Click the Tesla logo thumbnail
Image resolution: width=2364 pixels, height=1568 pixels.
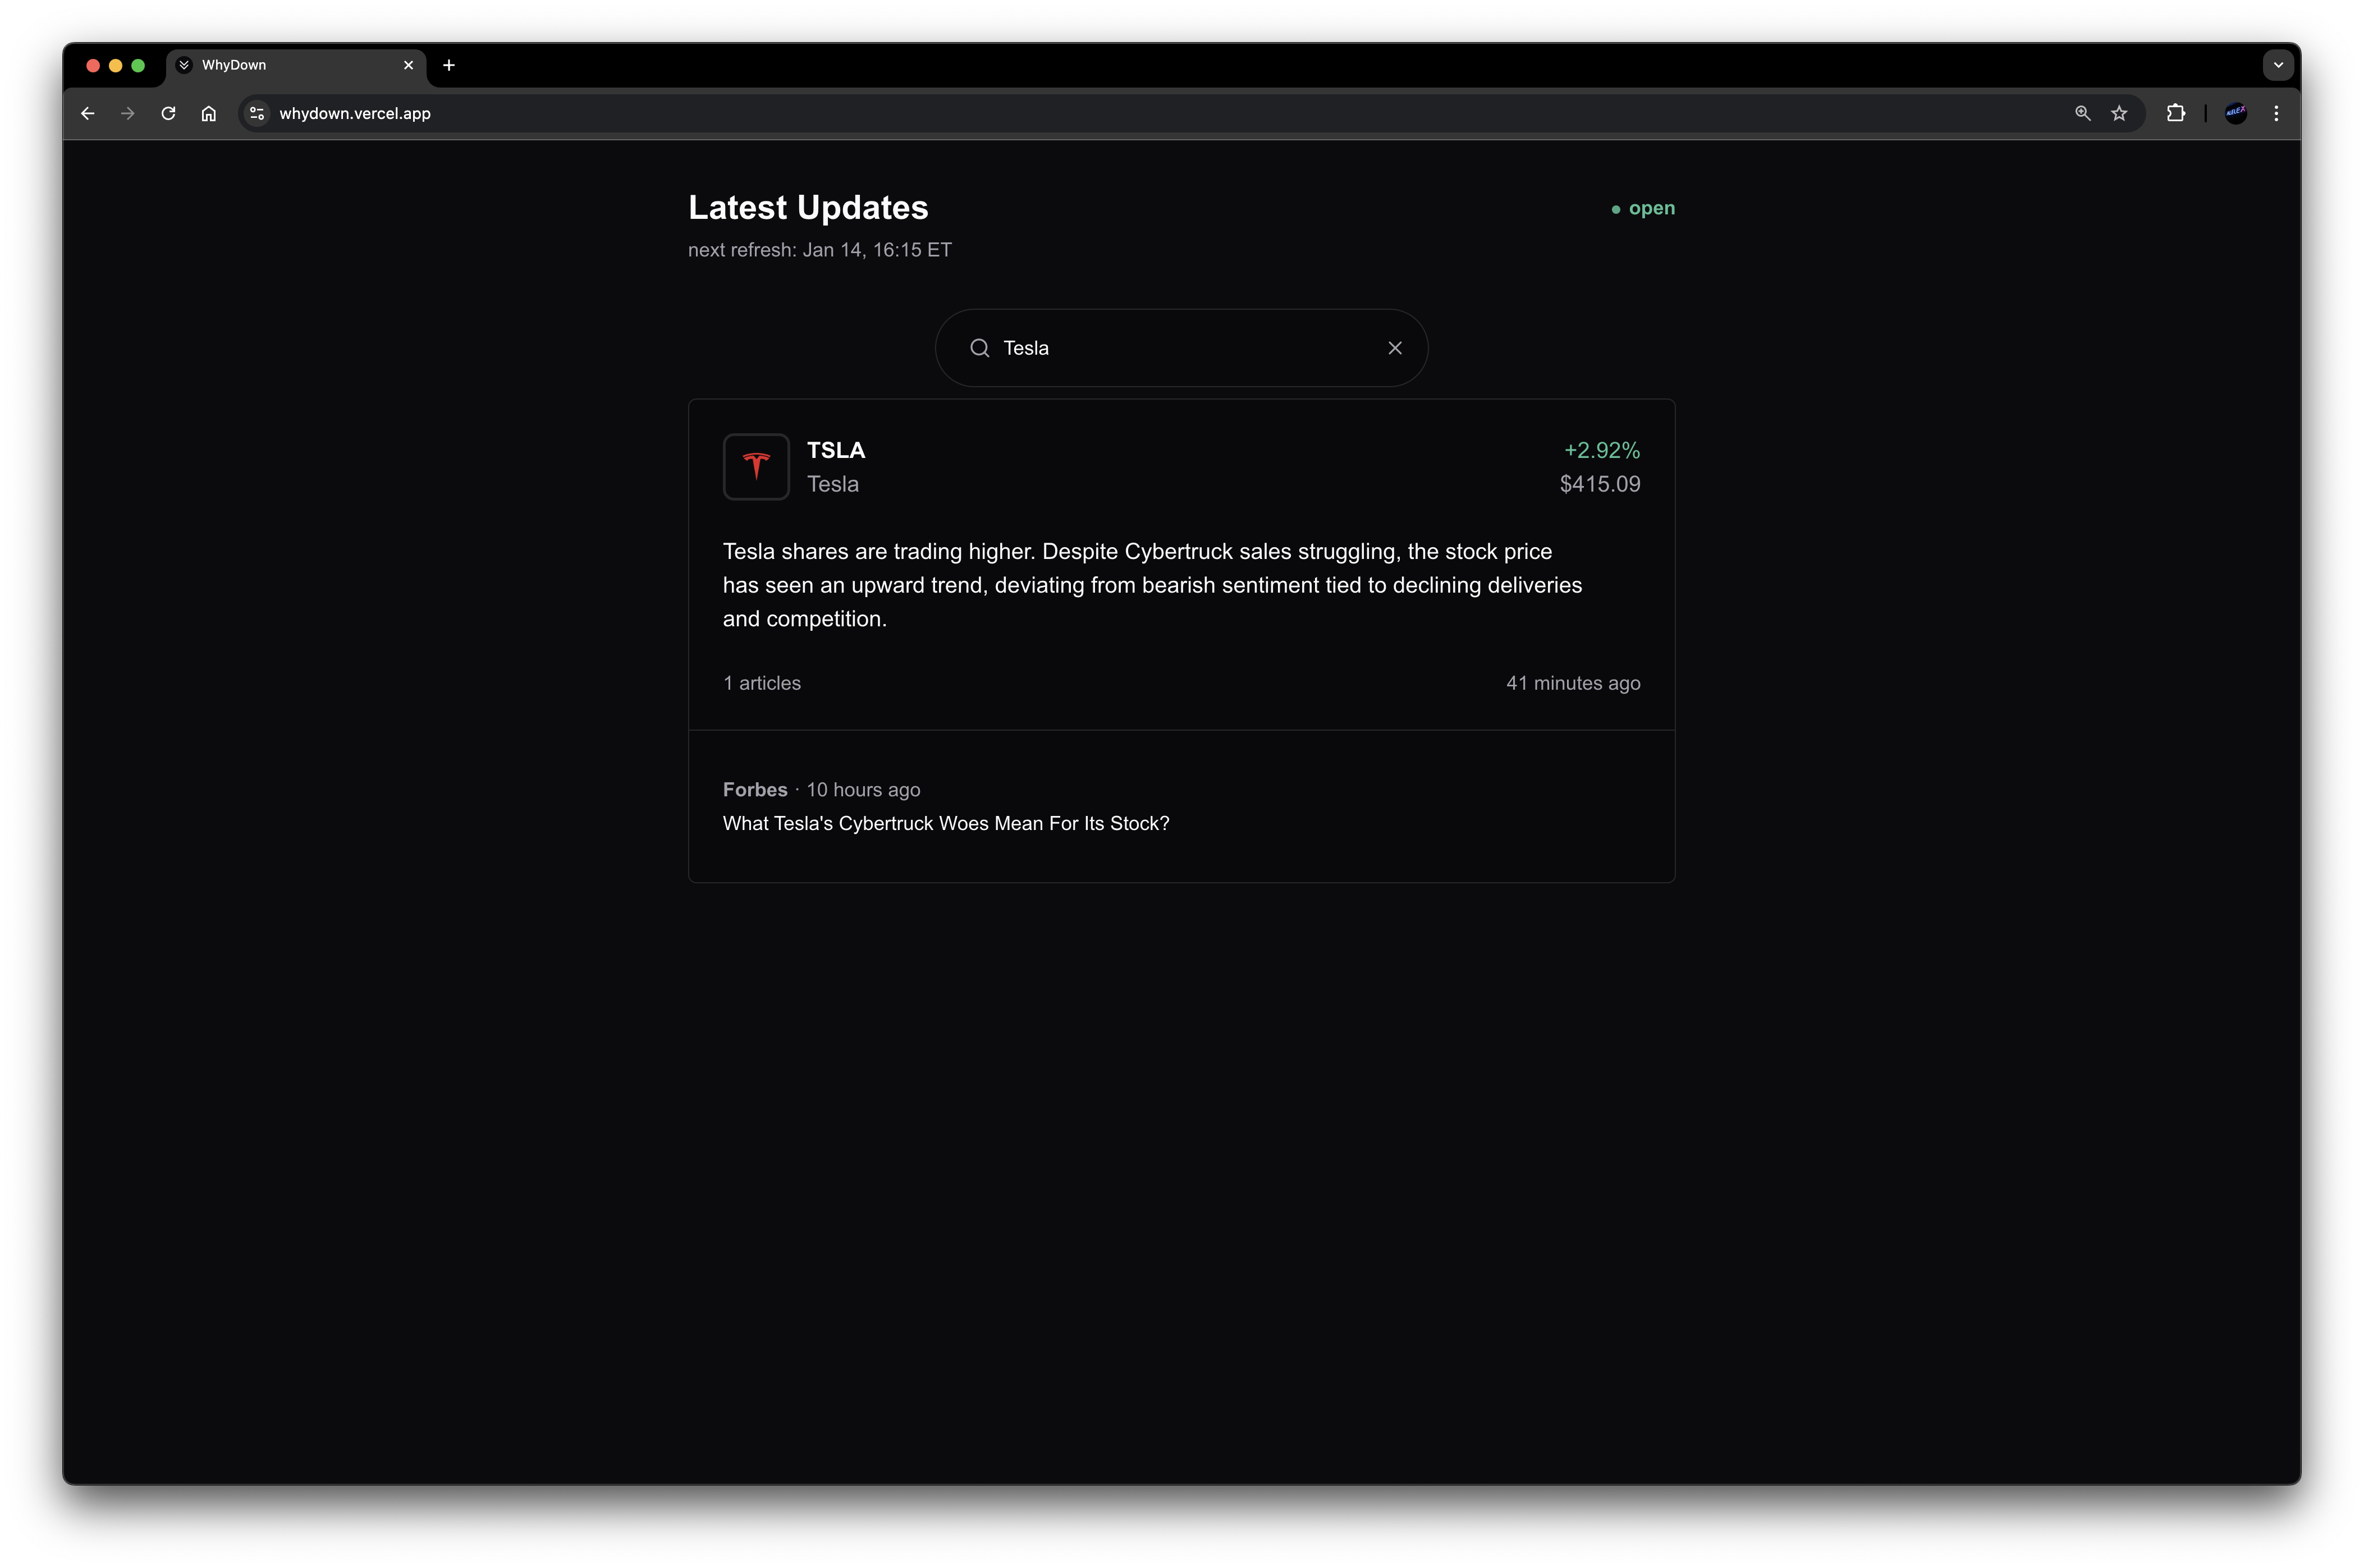[756, 467]
